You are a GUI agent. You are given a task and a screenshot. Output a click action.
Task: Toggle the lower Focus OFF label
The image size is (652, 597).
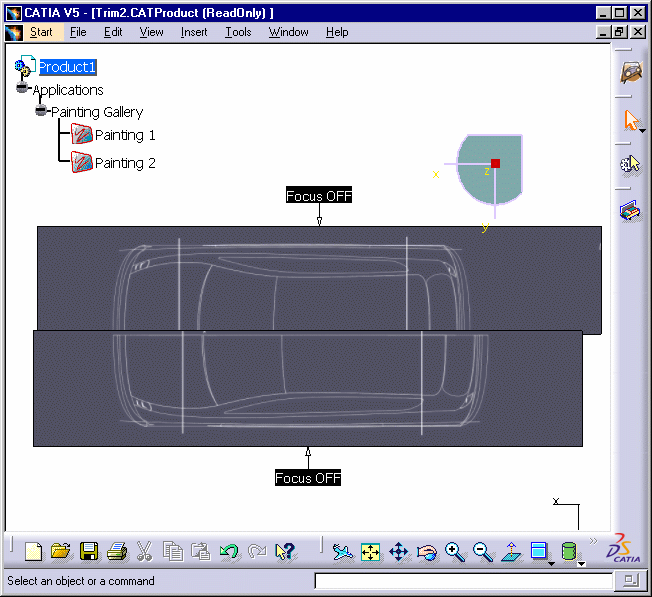pos(308,478)
